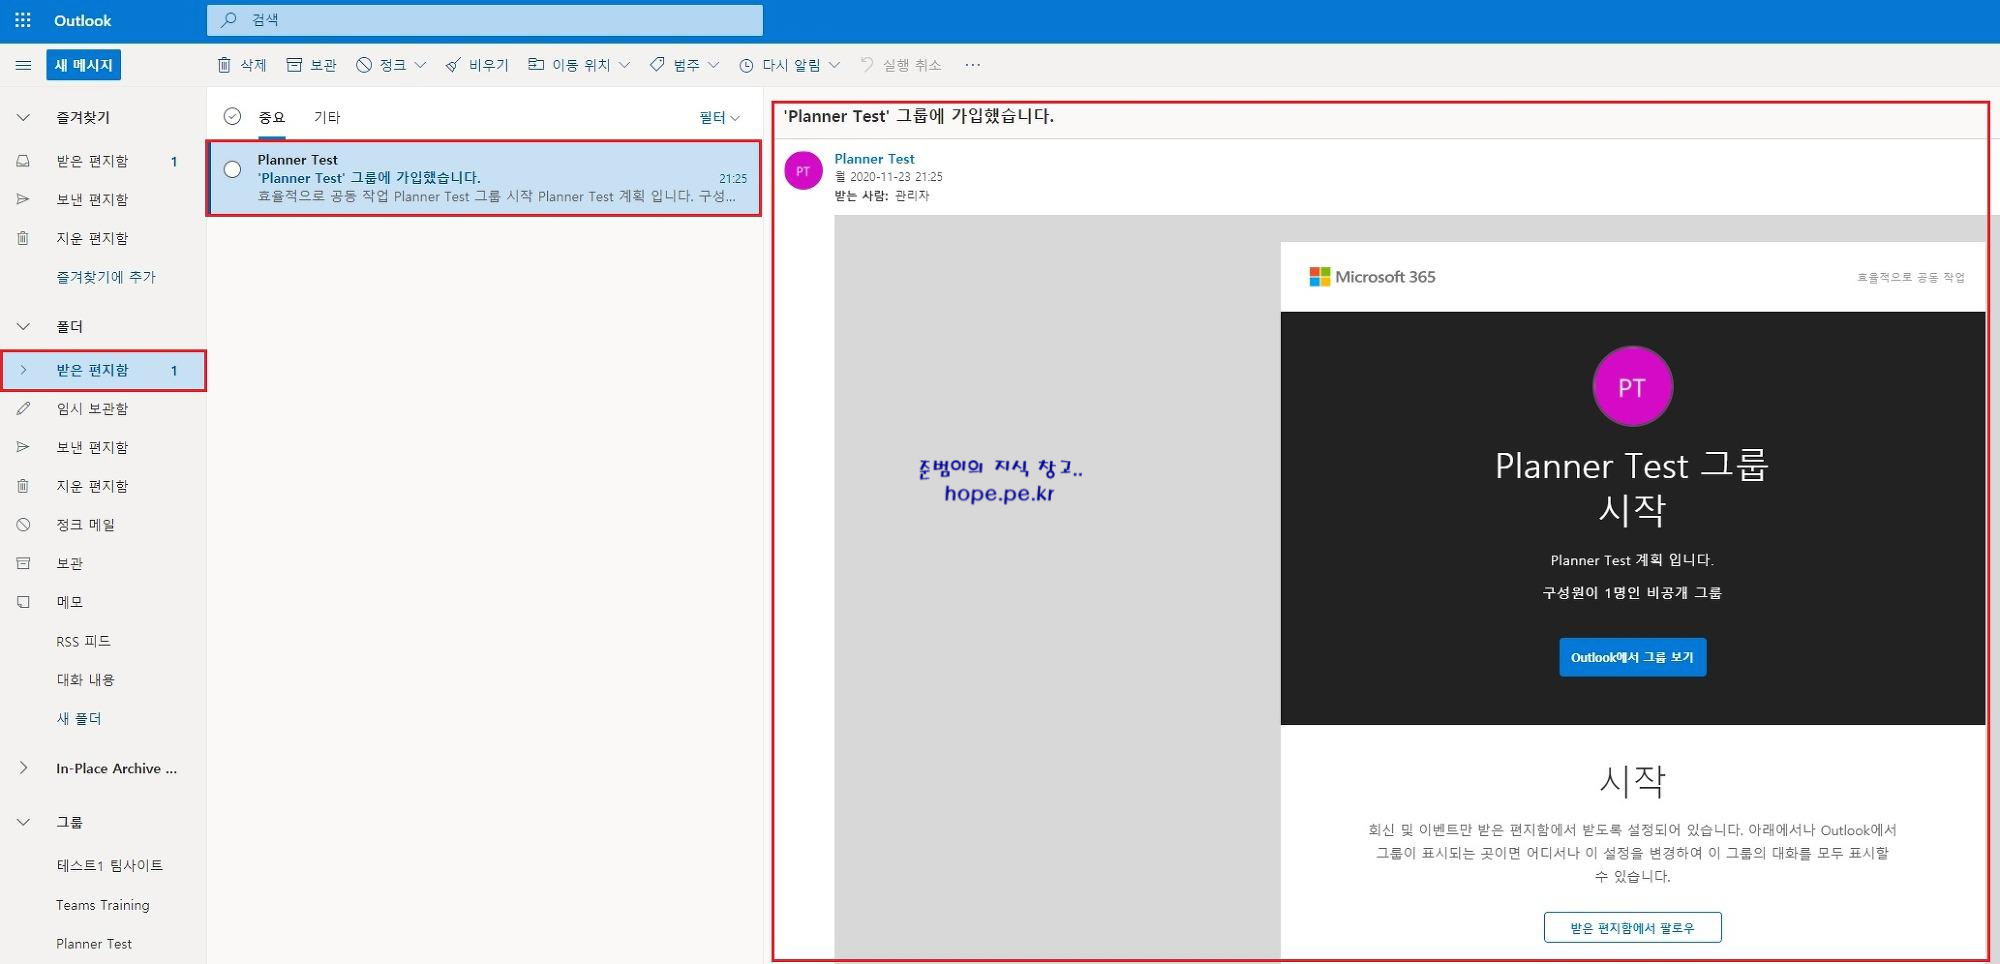This screenshot has width=2000, height=964.
Task: Click the 받은 편지함에서 팔로우 button
Action: point(1632,928)
